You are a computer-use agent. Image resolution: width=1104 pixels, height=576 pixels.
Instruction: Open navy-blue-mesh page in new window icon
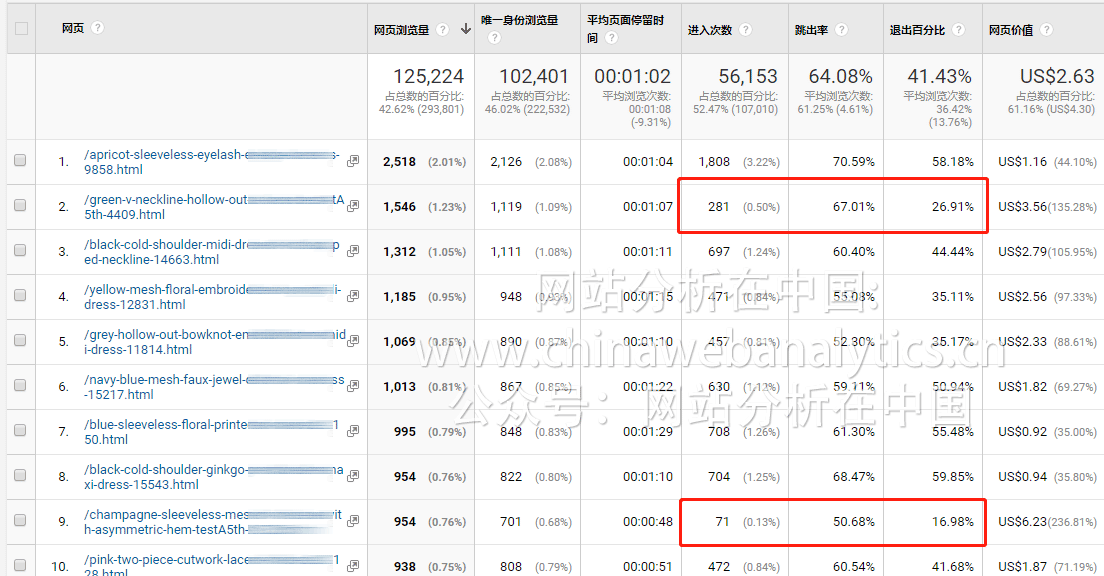[353, 387]
